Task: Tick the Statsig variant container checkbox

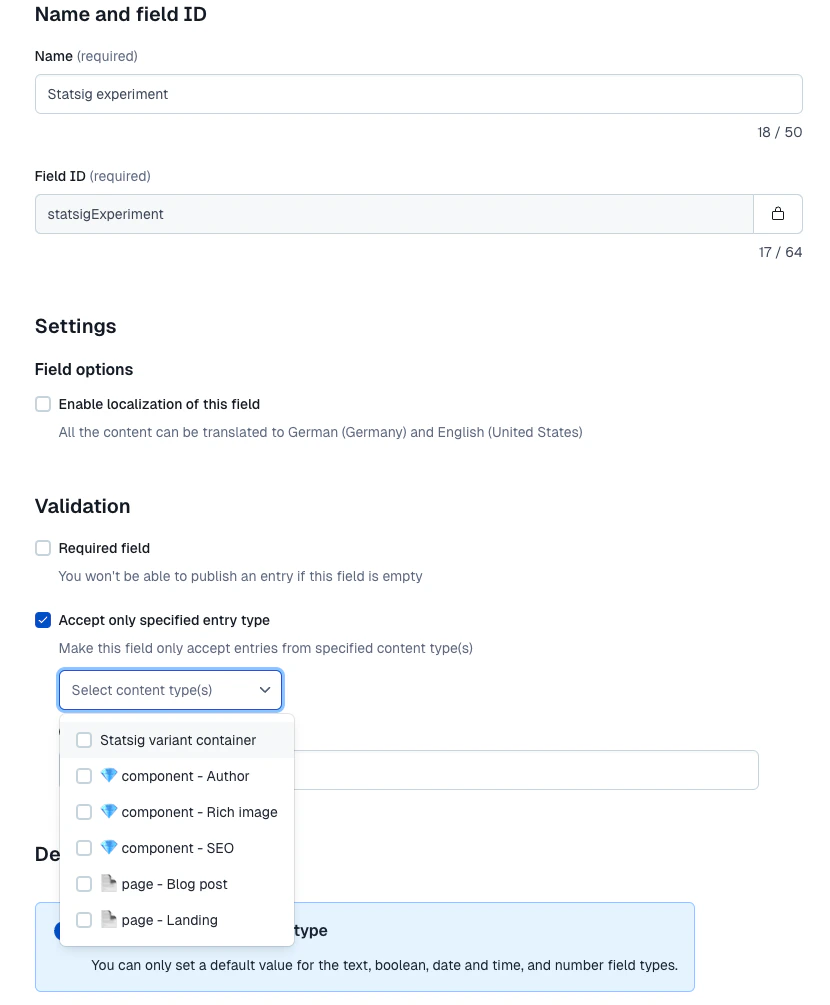Action: click(x=84, y=740)
